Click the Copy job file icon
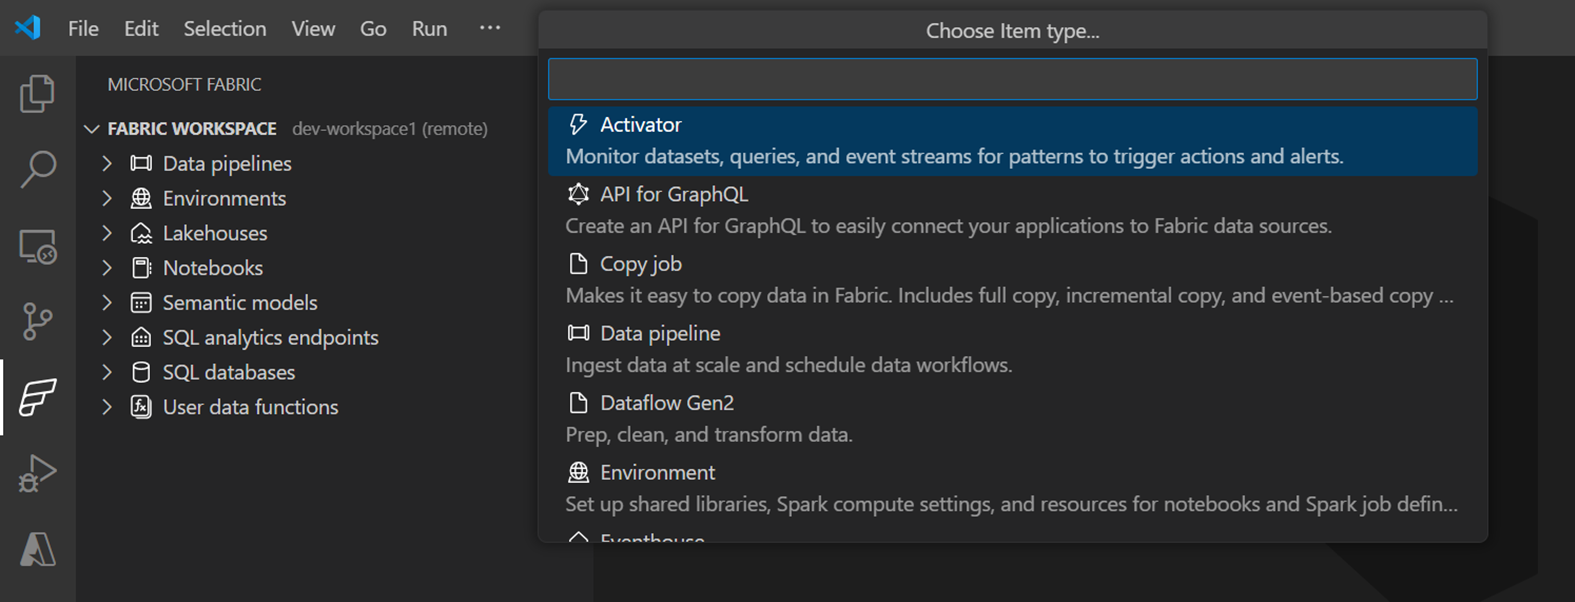This screenshot has height=602, width=1575. pos(578,263)
